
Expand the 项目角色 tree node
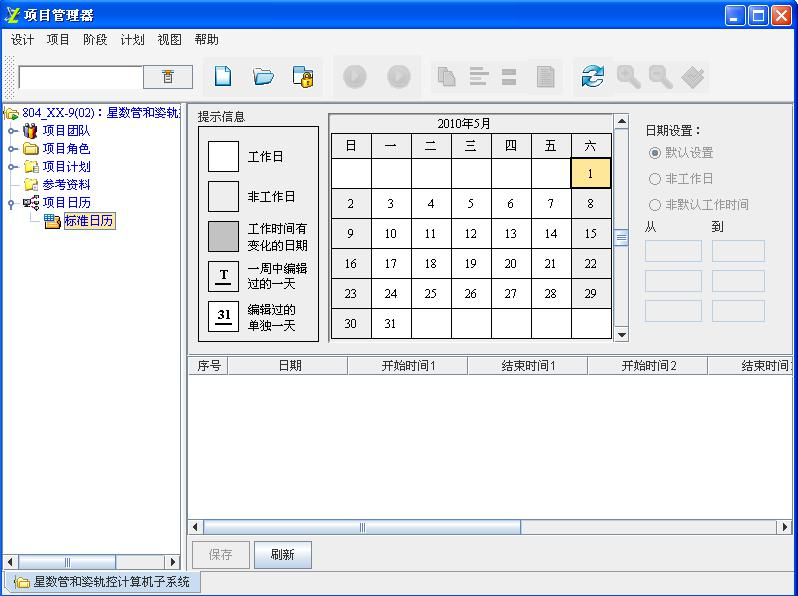[12, 149]
